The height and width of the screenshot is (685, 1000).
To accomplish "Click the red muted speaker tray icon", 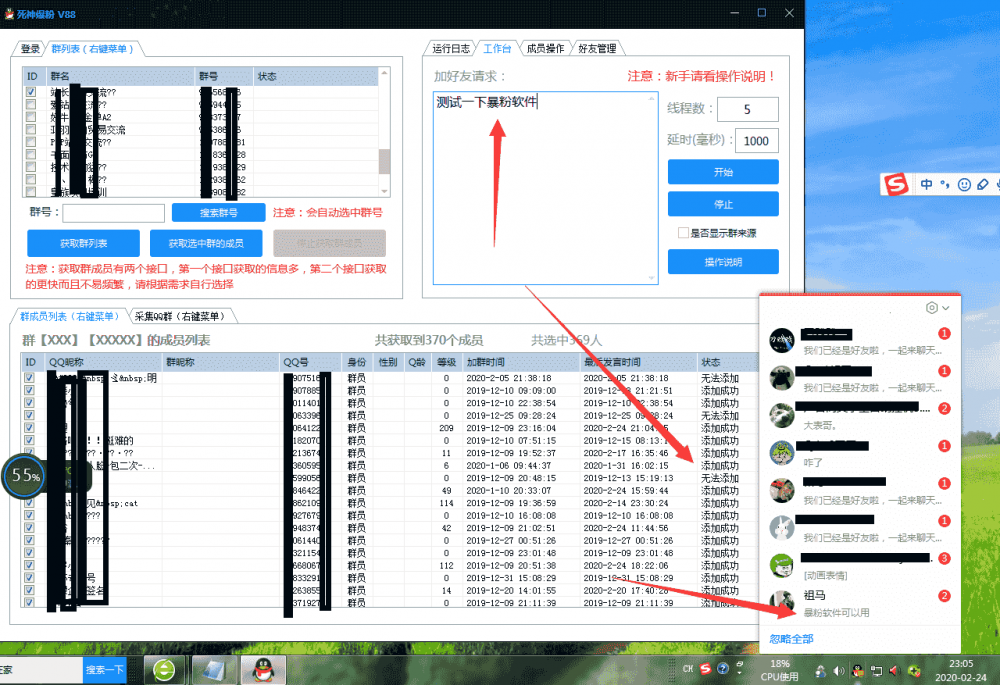I will 894,671.
